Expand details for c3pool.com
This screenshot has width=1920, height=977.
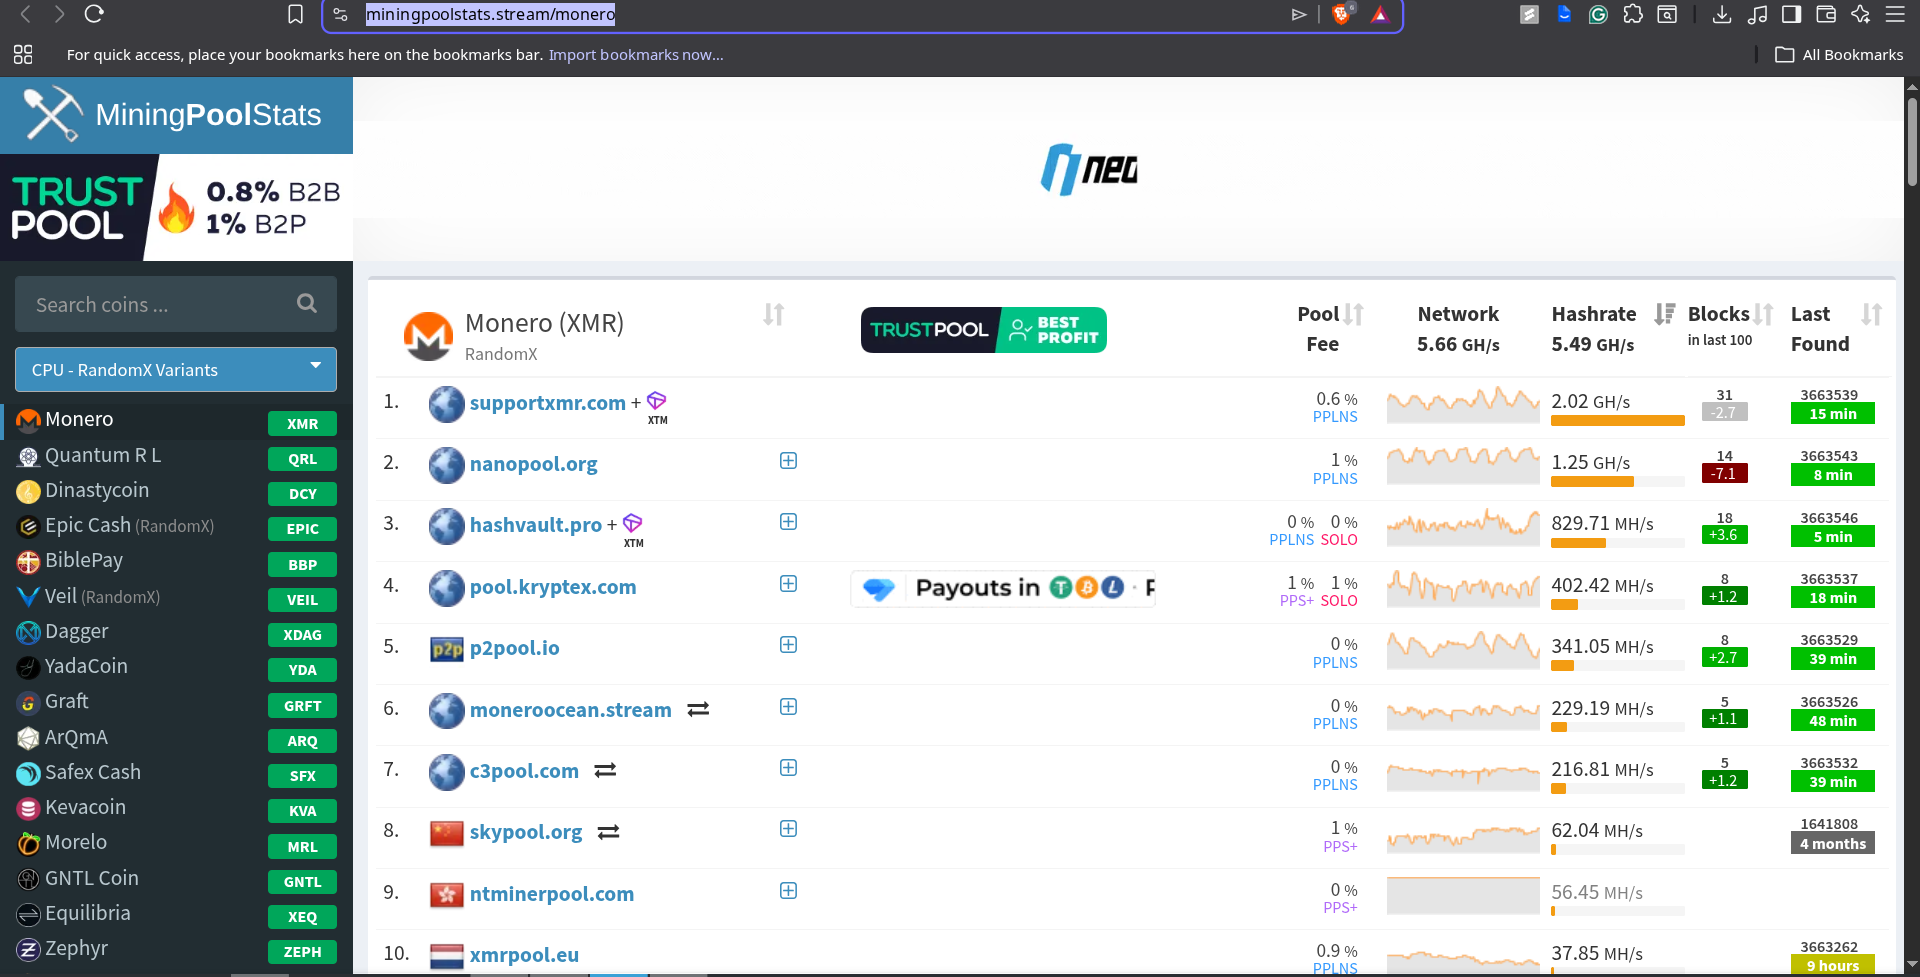tap(788, 767)
